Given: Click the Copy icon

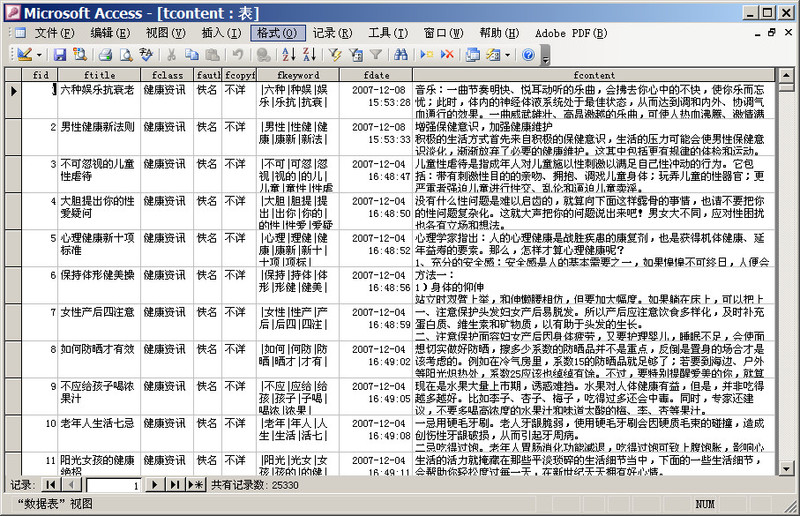Looking at the screenshot, I should (192, 54).
